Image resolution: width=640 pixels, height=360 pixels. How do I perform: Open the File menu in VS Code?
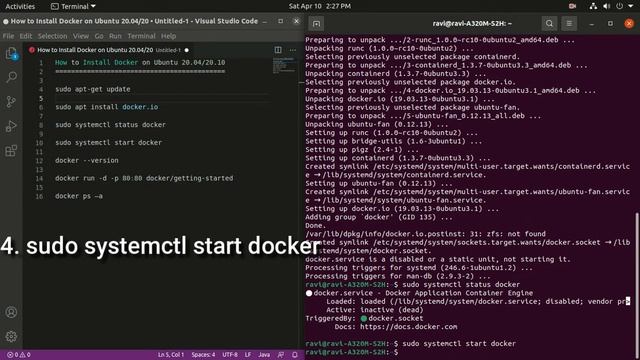[8, 36]
